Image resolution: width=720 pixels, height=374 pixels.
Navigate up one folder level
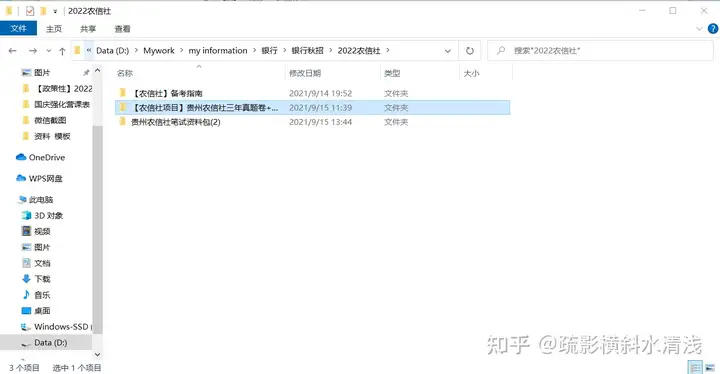point(62,51)
